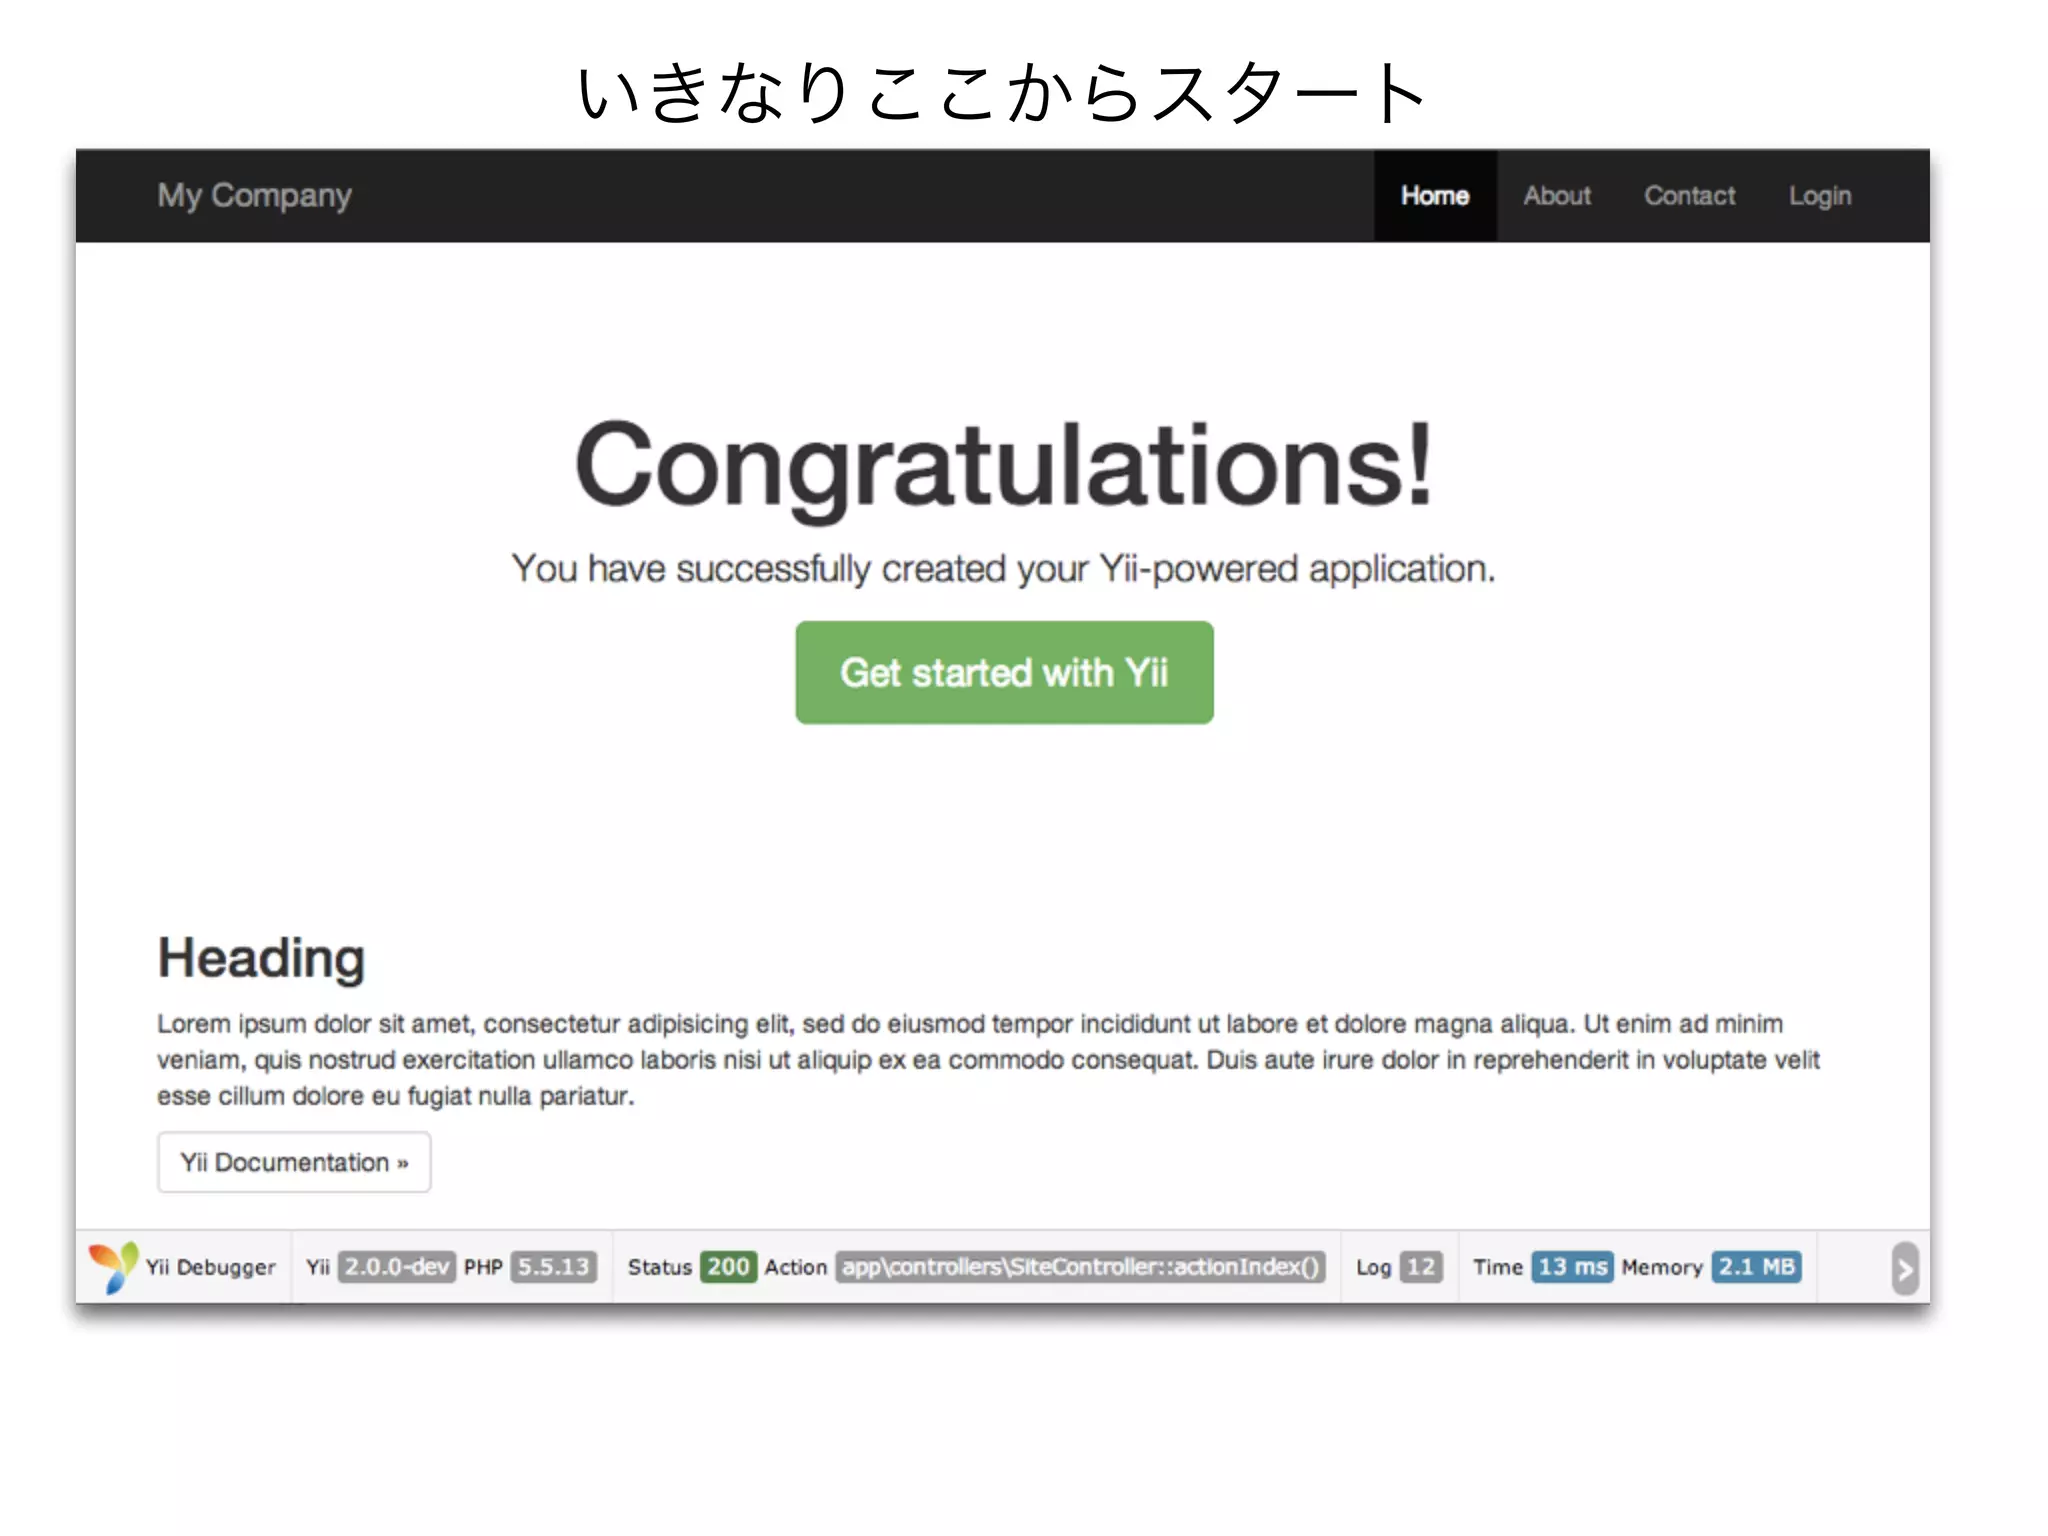2048x1536 pixels.
Task: Open the Contact page link
Action: [1689, 196]
